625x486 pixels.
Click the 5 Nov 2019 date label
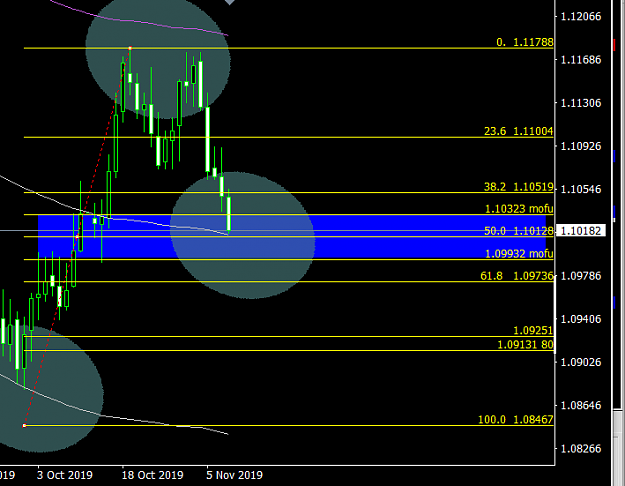point(234,475)
